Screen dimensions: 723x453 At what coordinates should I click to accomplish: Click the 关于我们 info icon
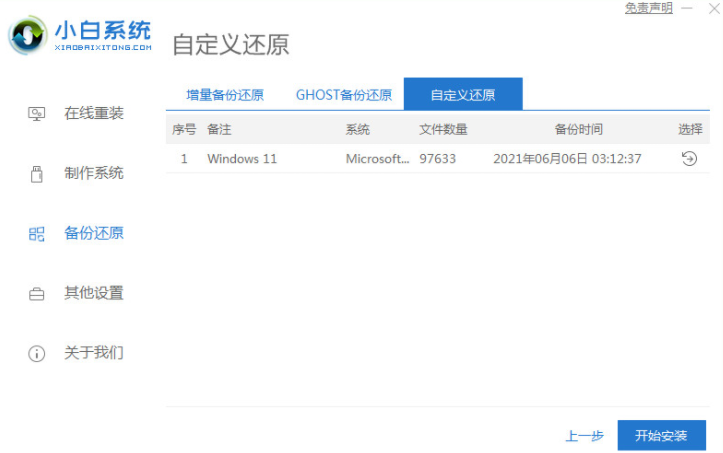coord(36,354)
